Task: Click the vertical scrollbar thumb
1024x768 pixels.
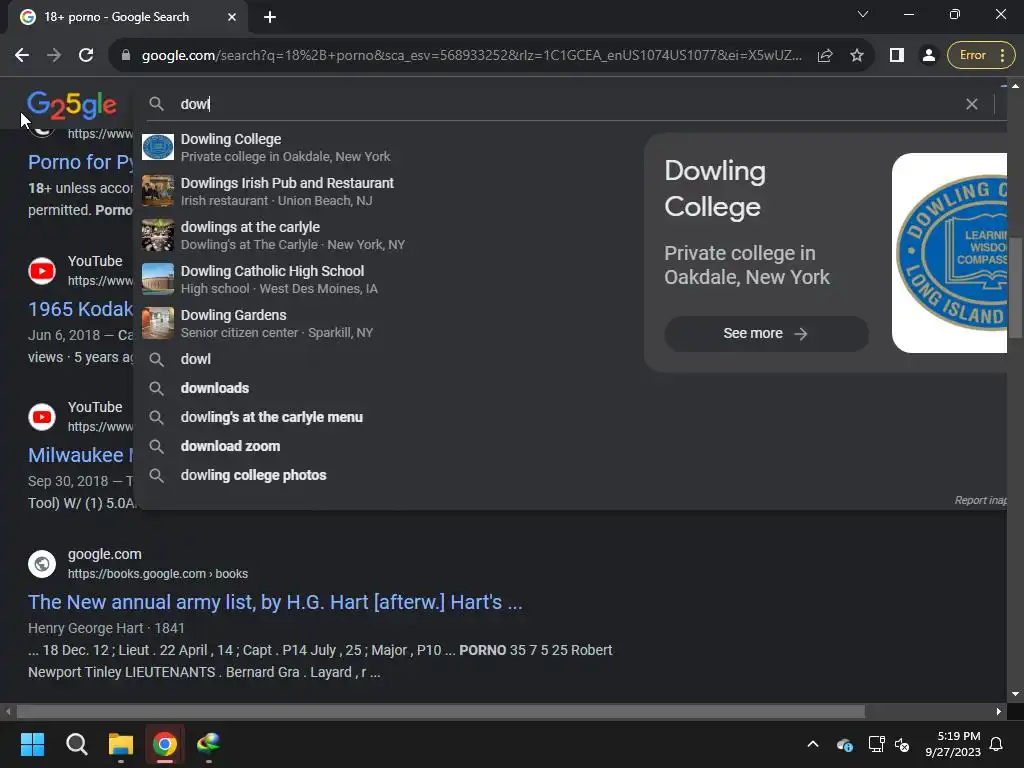Action: point(1016,289)
